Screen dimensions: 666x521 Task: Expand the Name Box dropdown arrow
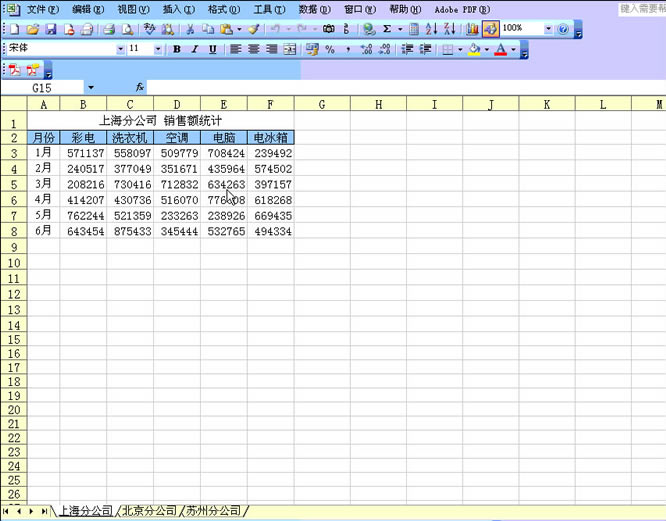(x=90, y=88)
